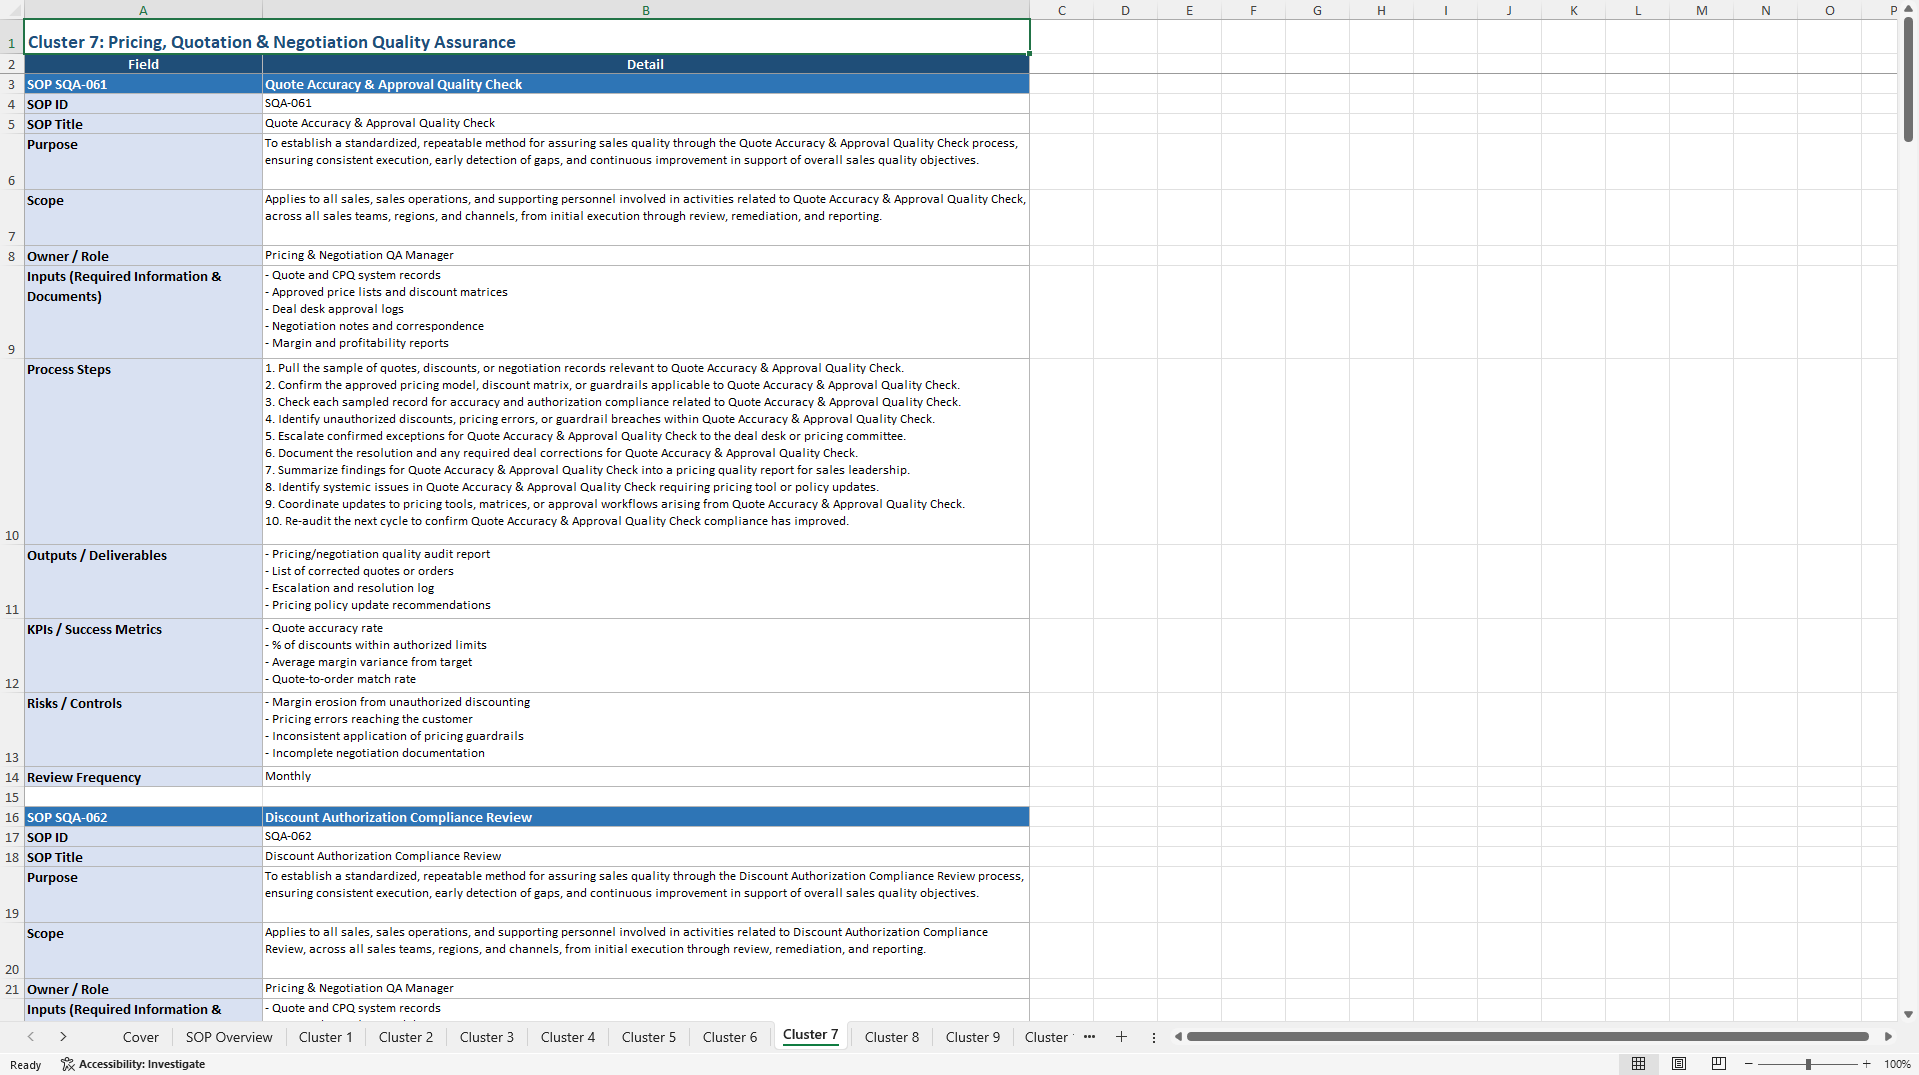The width and height of the screenshot is (1919, 1075).
Task: Select the SOP SQA-061 cell
Action: (x=143, y=84)
